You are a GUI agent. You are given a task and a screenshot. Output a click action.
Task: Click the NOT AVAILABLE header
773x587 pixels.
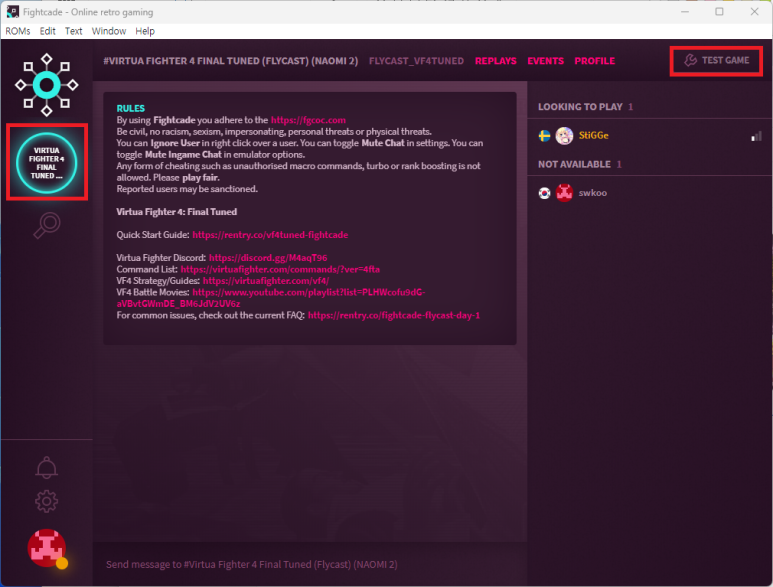pyautogui.click(x=574, y=164)
